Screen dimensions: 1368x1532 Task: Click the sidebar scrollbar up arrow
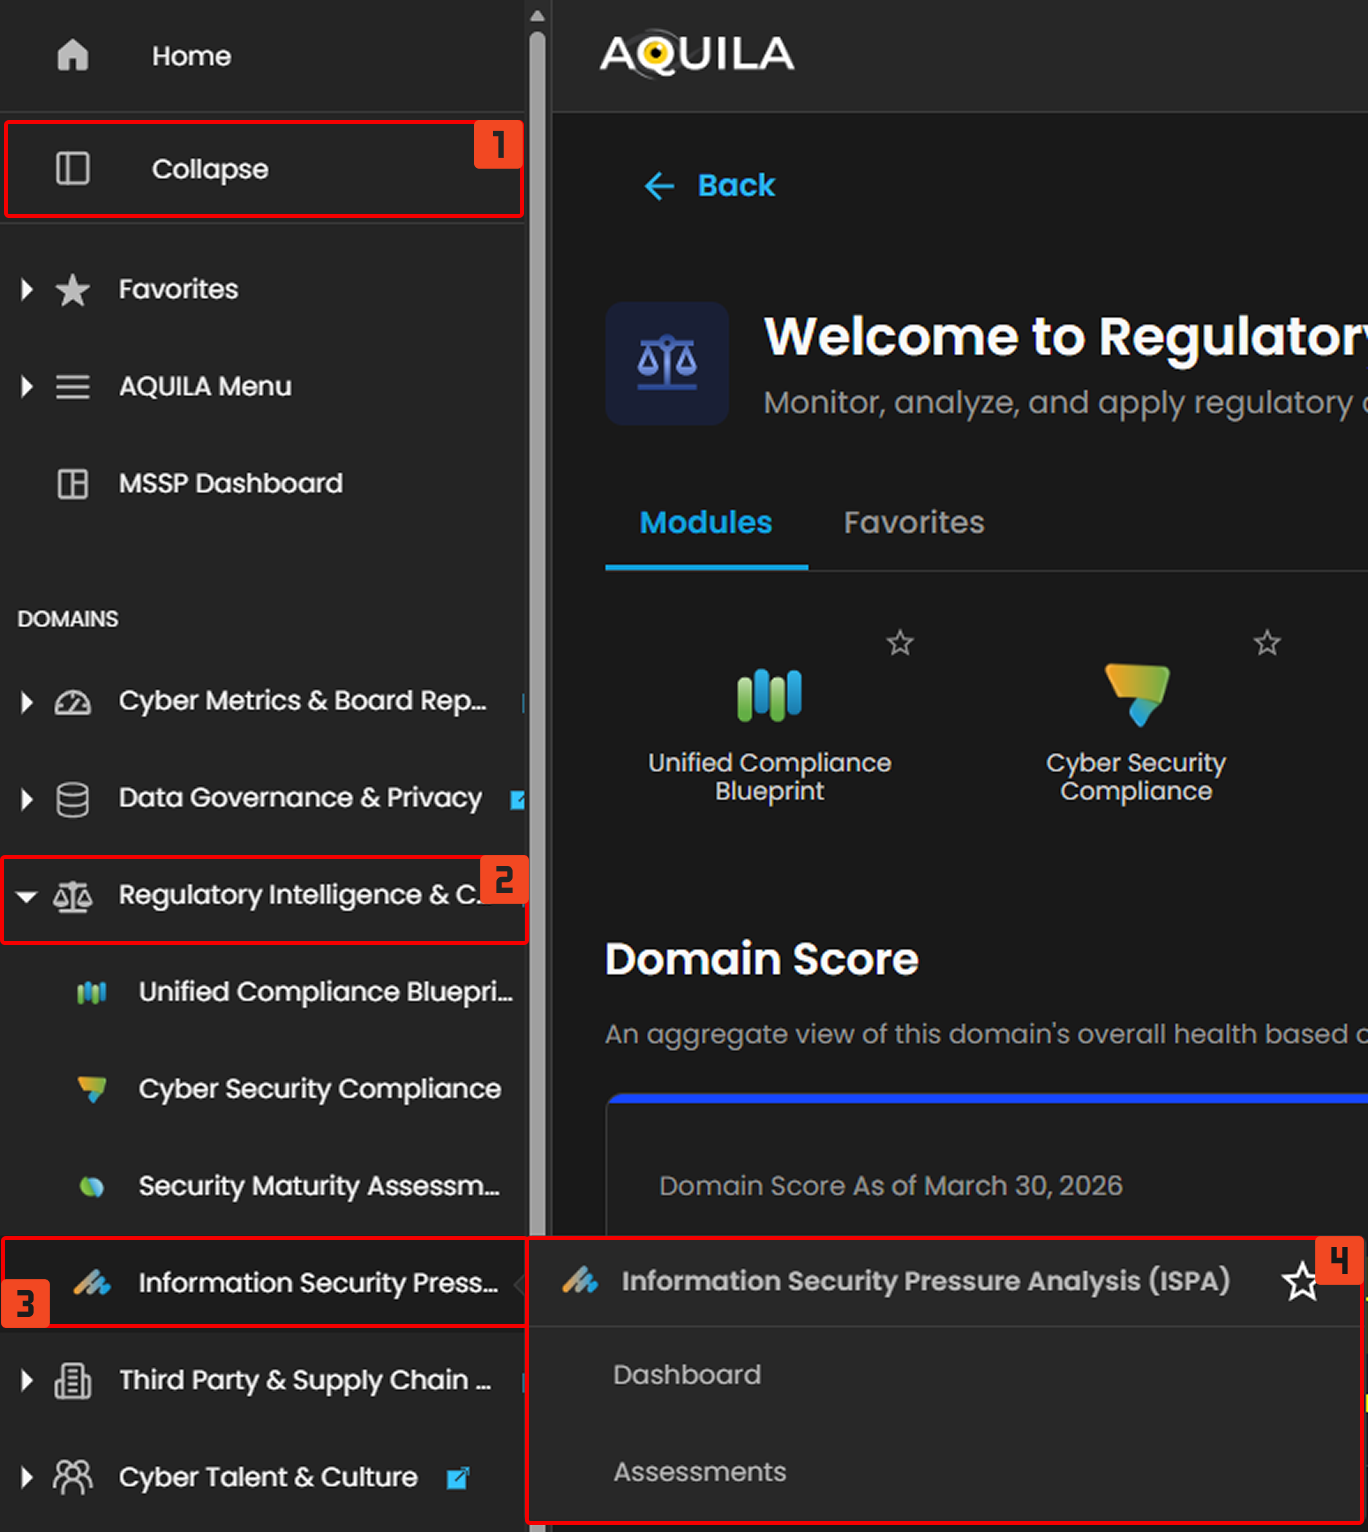pos(537,15)
